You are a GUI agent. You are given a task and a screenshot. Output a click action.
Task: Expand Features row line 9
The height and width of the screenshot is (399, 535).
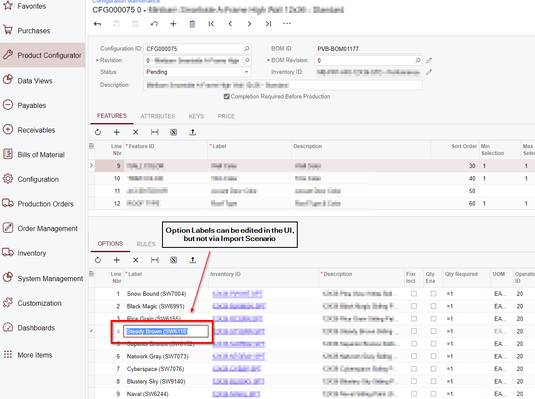click(91, 166)
